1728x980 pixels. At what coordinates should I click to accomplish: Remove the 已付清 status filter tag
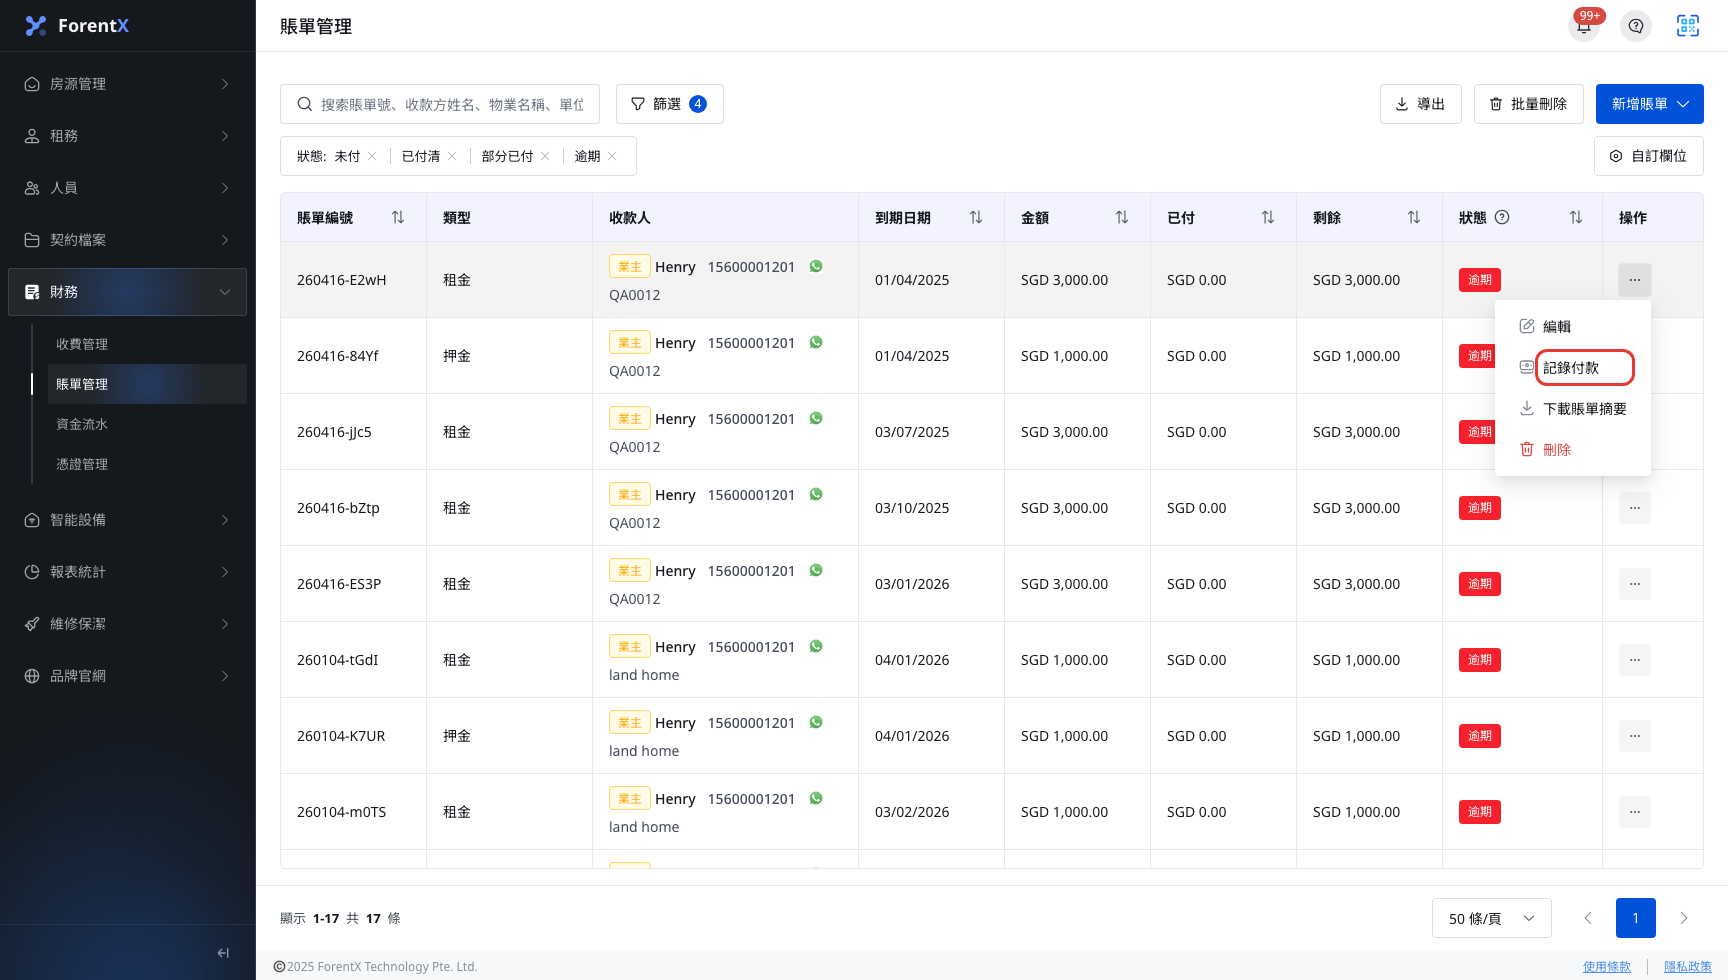tap(452, 156)
